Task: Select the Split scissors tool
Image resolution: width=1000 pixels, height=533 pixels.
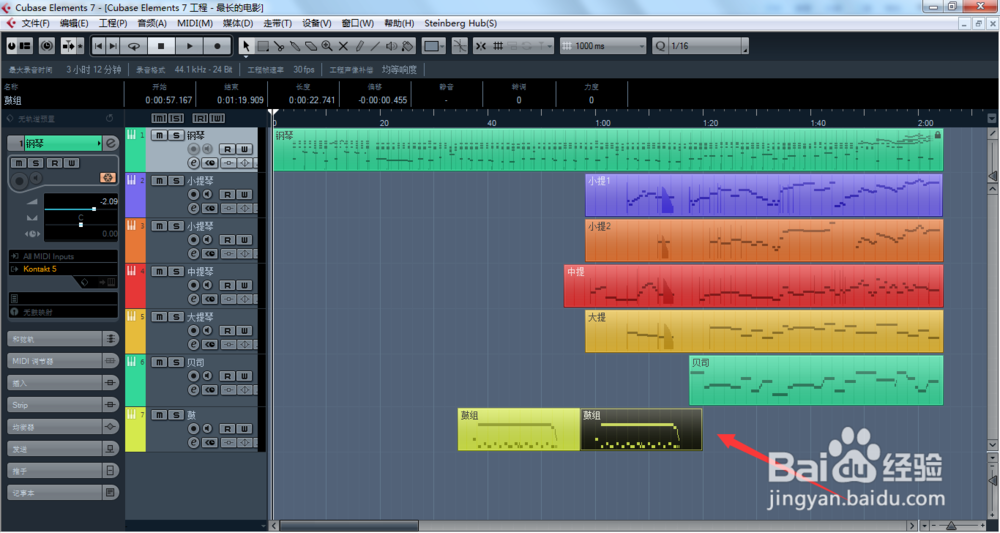Action: tap(279, 46)
